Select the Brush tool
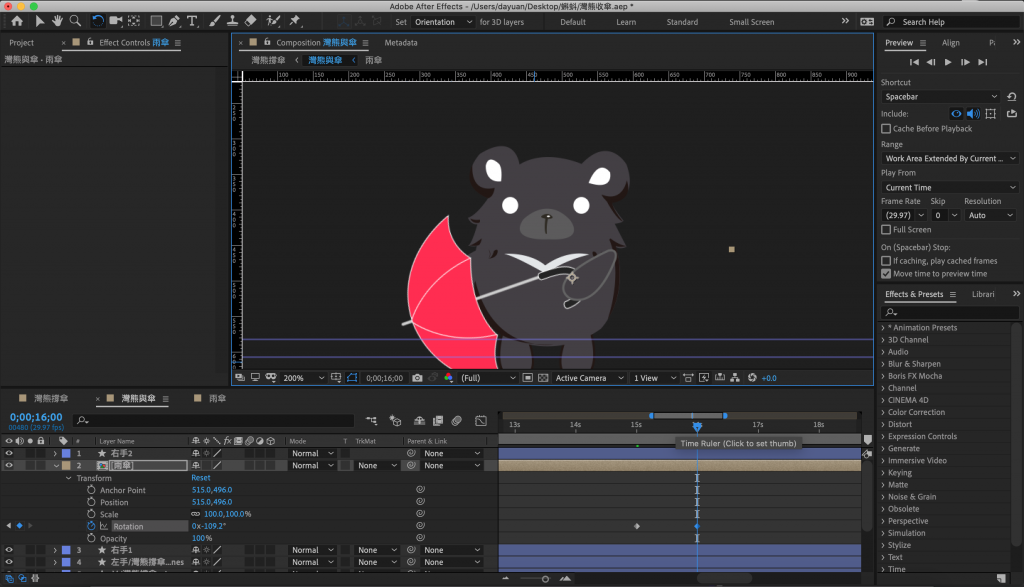Image resolution: width=1024 pixels, height=587 pixels. click(215, 22)
